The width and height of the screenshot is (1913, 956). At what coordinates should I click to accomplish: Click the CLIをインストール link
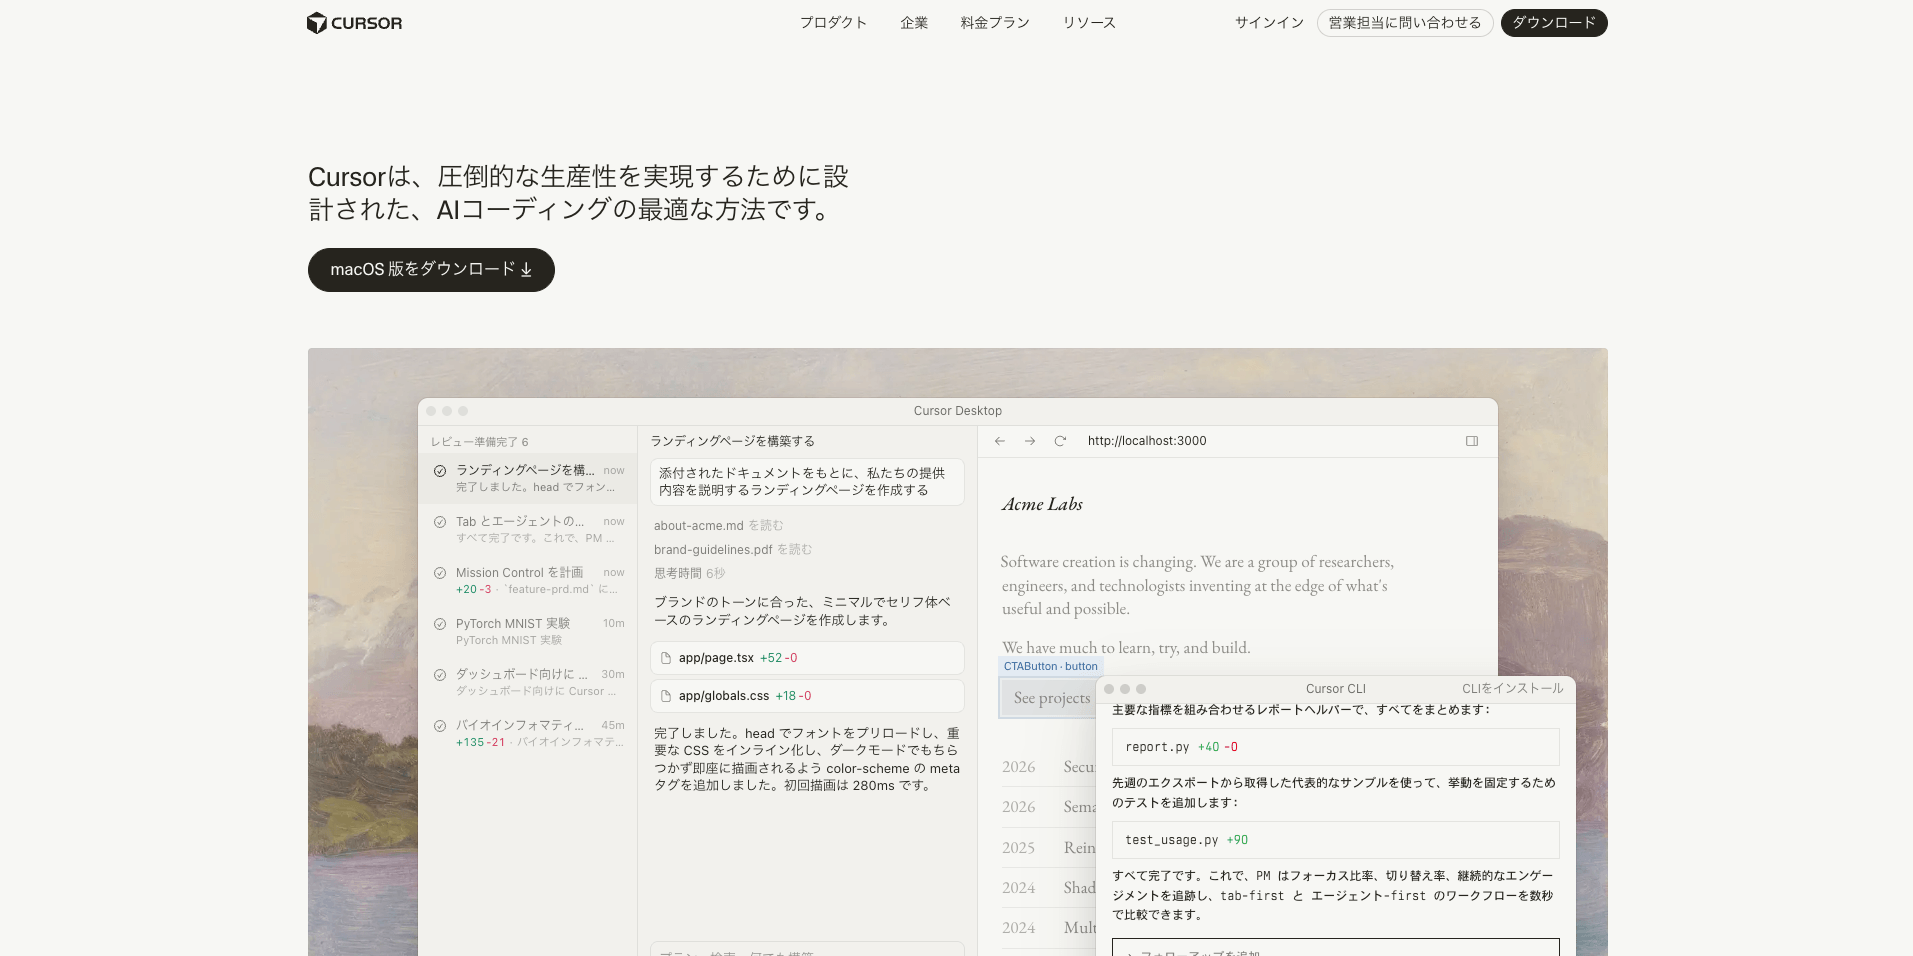tap(1512, 689)
